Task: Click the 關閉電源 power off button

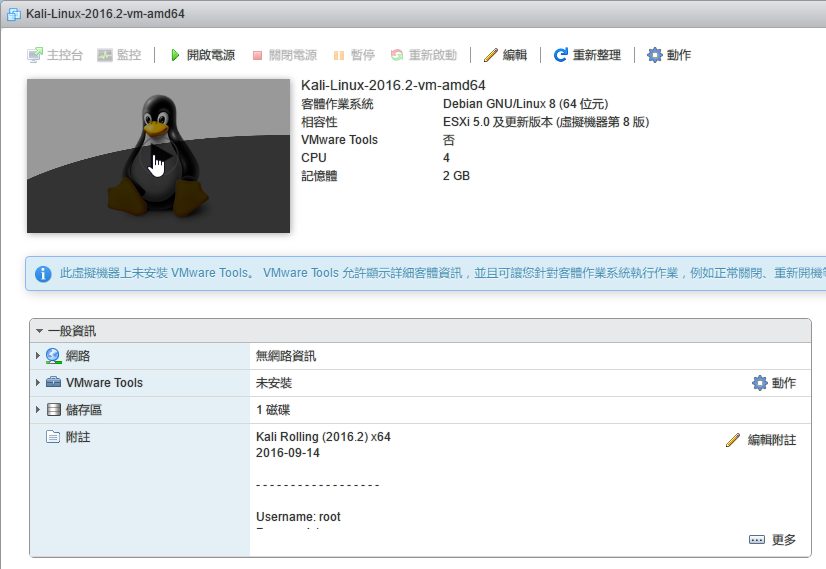Action: point(284,55)
